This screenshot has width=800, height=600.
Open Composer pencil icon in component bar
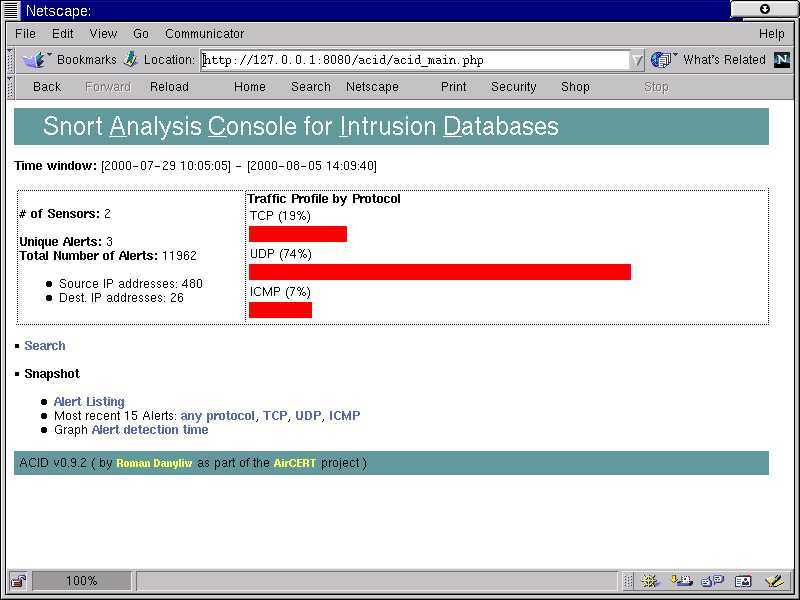pyautogui.click(x=774, y=581)
